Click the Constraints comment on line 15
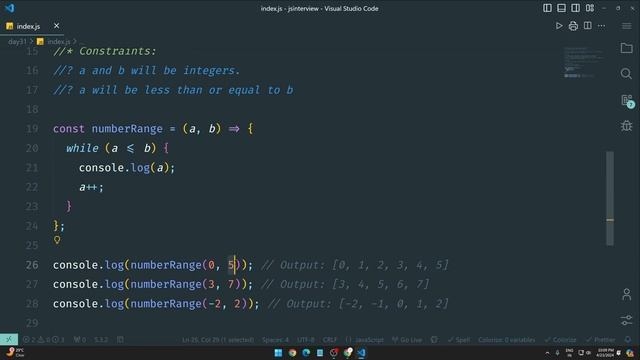The height and width of the screenshot is (360, 640). (x=104, y=51)
